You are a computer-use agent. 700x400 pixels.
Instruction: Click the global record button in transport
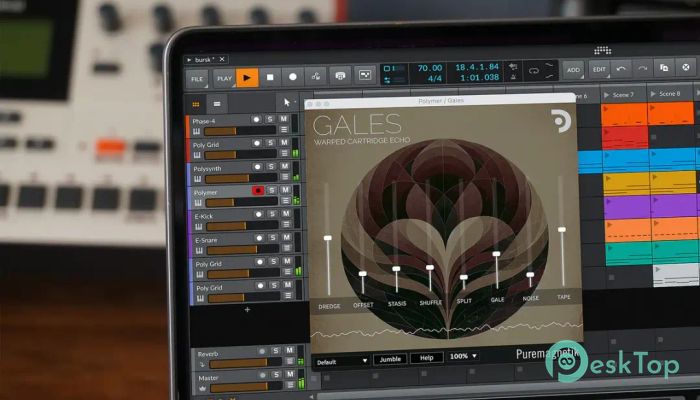coord(293,77)
